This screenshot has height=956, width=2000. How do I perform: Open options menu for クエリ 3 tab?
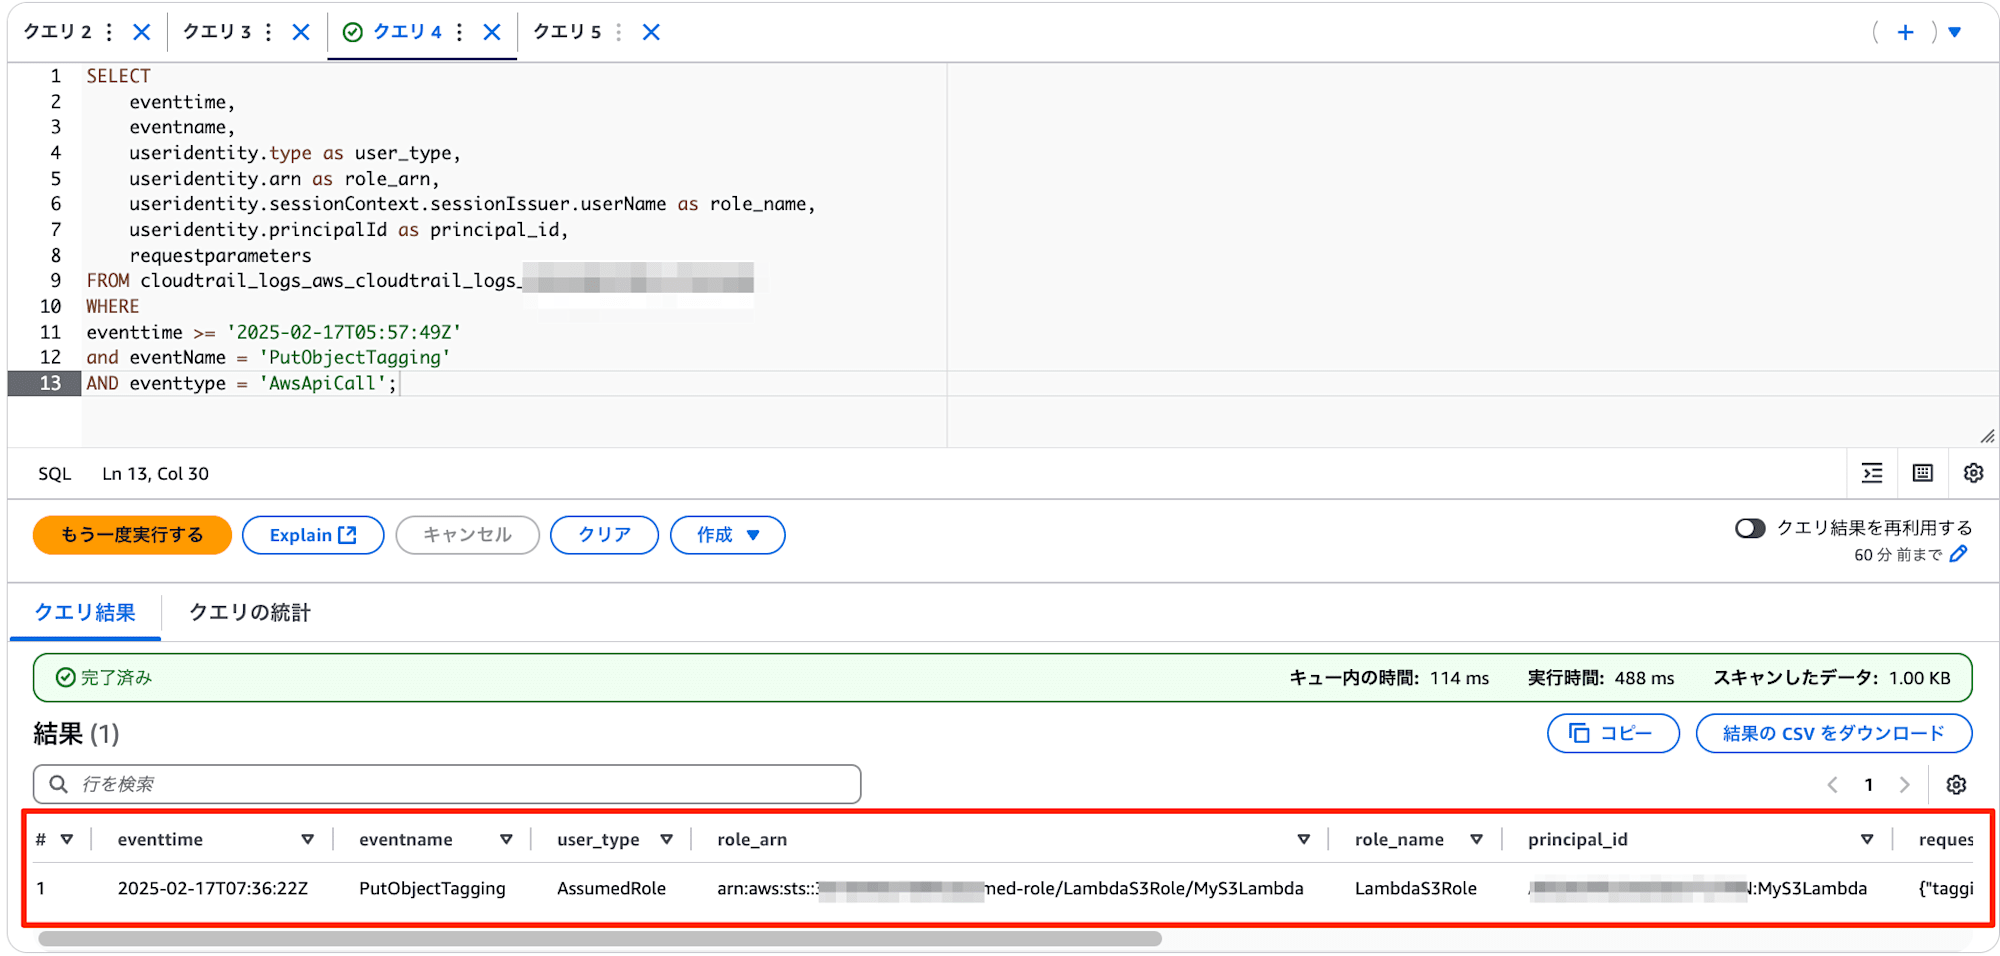pos(268,32)
